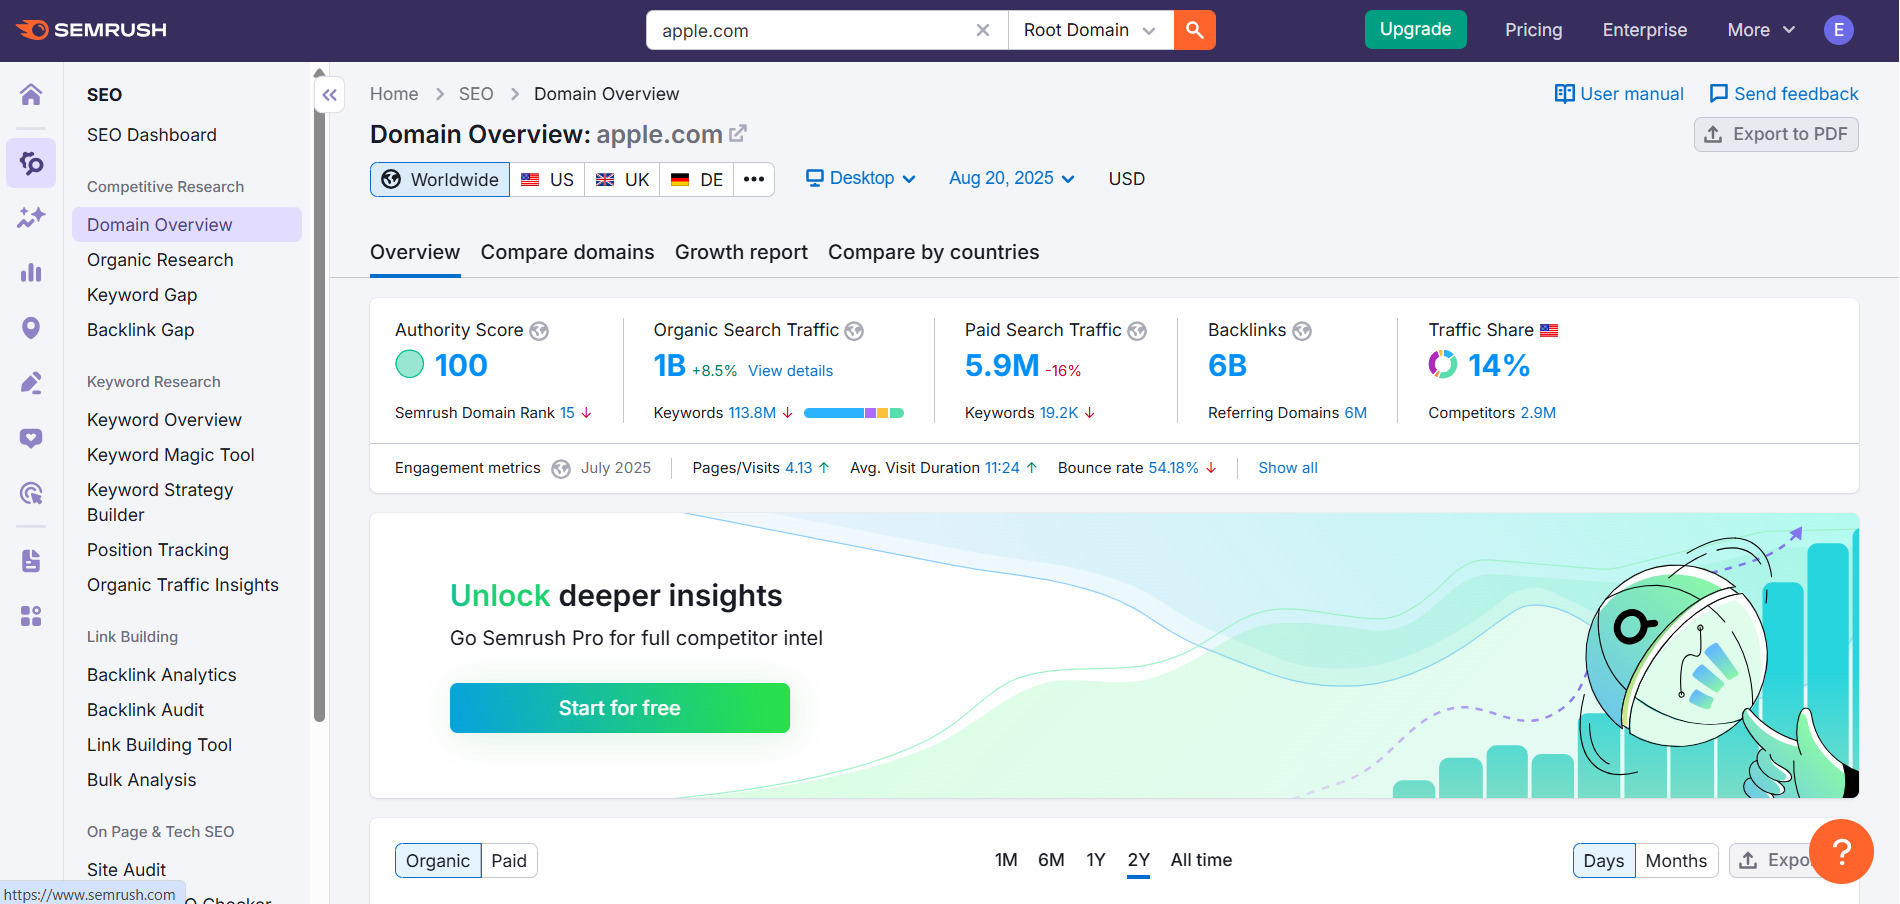
Task: Open Pricing link in header
Action: 1533,30
